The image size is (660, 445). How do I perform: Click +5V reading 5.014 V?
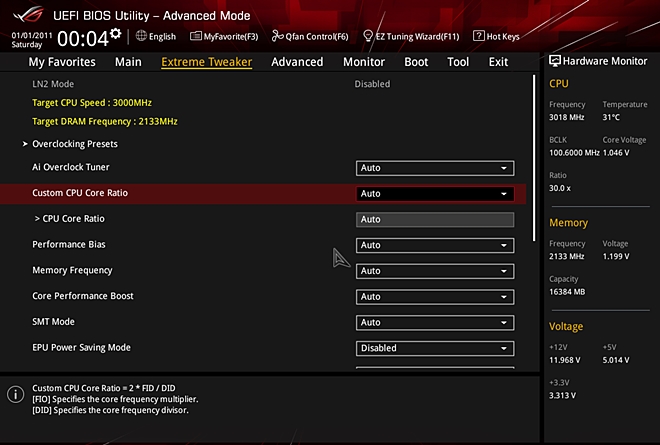click(616, 360)
